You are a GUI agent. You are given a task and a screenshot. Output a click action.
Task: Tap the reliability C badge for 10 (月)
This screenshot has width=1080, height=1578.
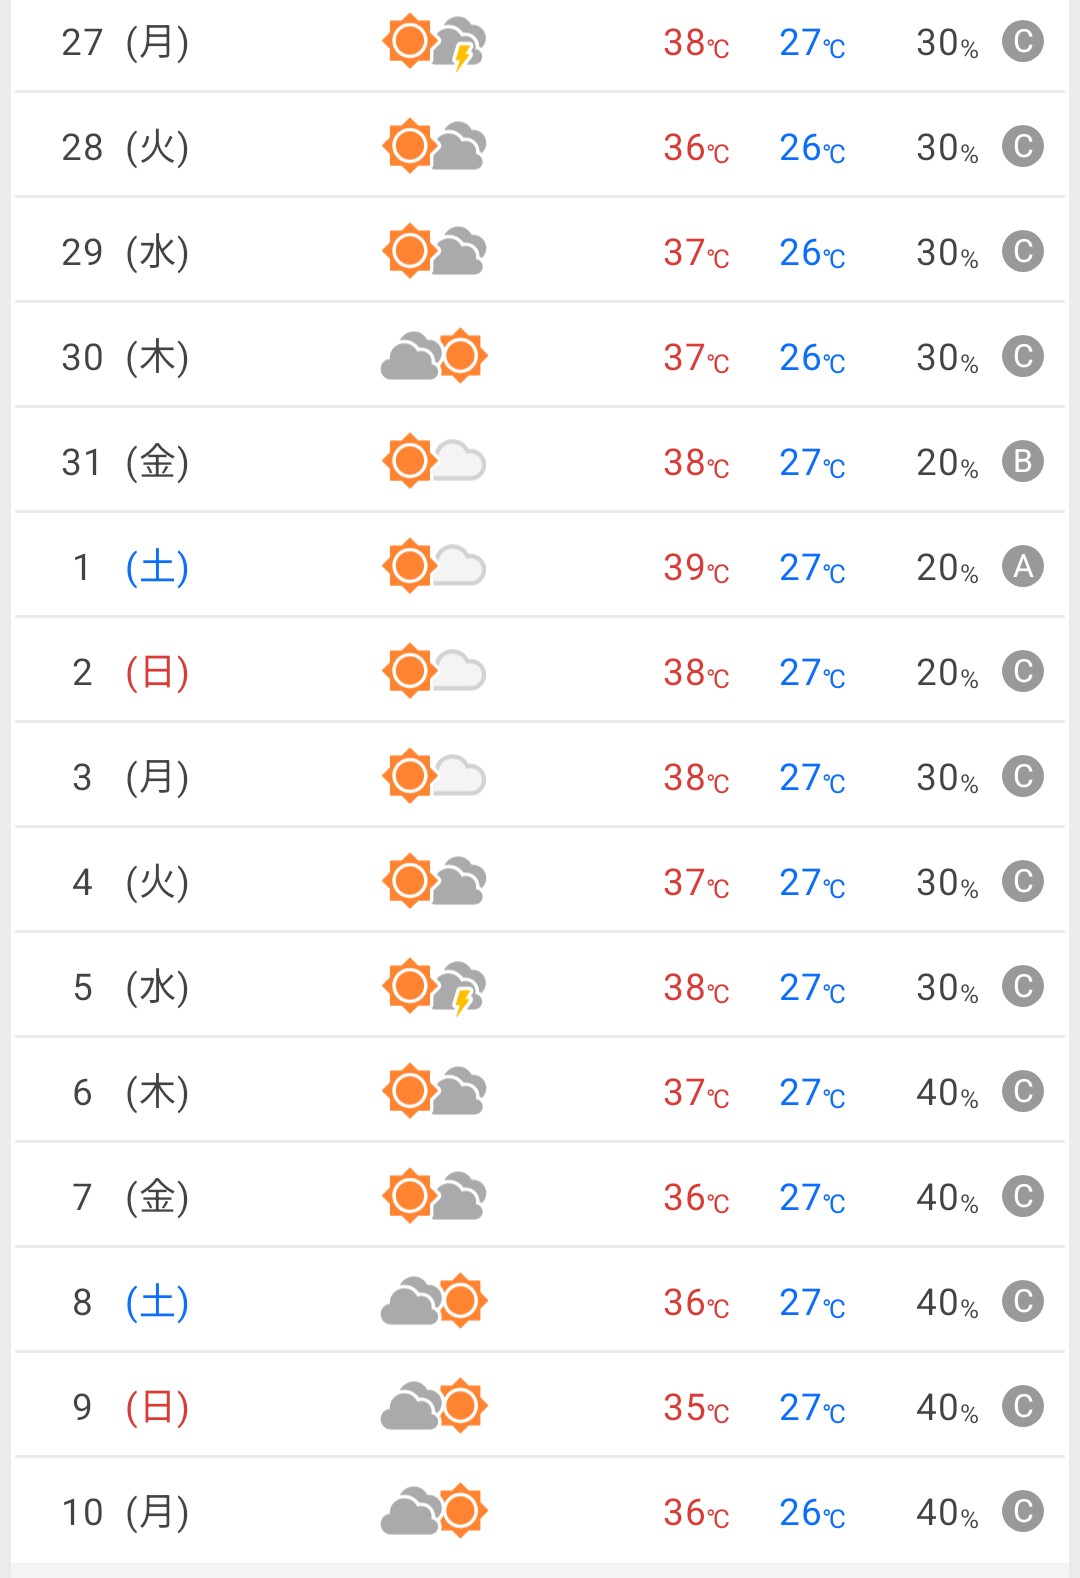click(1023, 1511)
